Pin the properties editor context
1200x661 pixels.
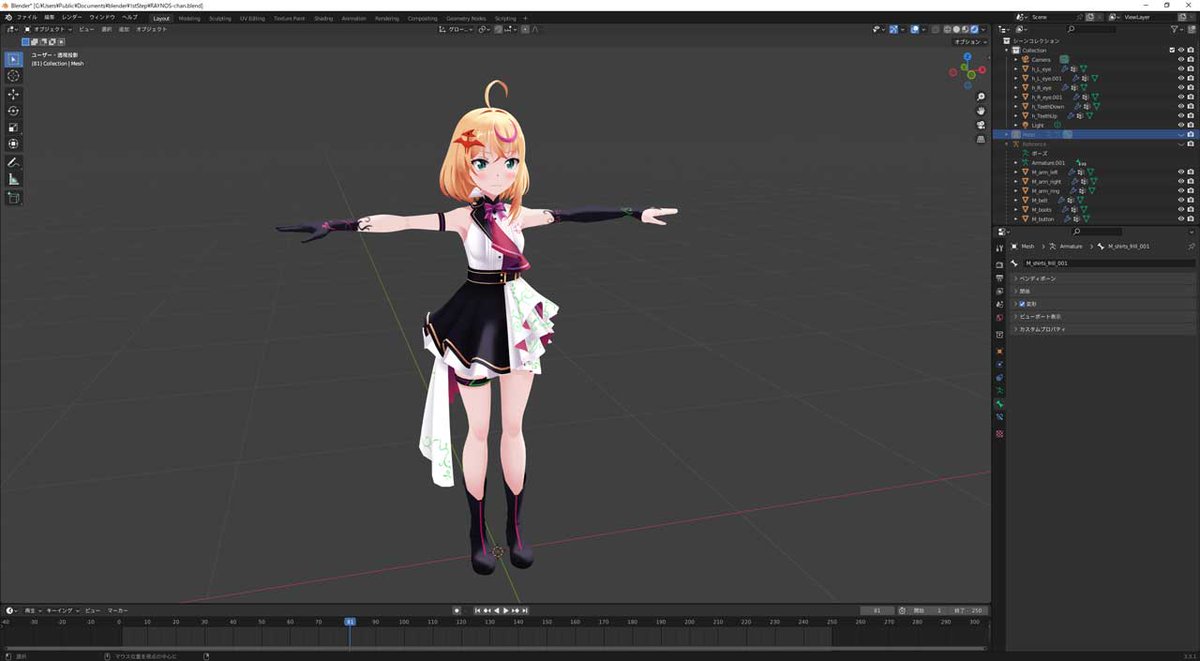coord(1191,246)
